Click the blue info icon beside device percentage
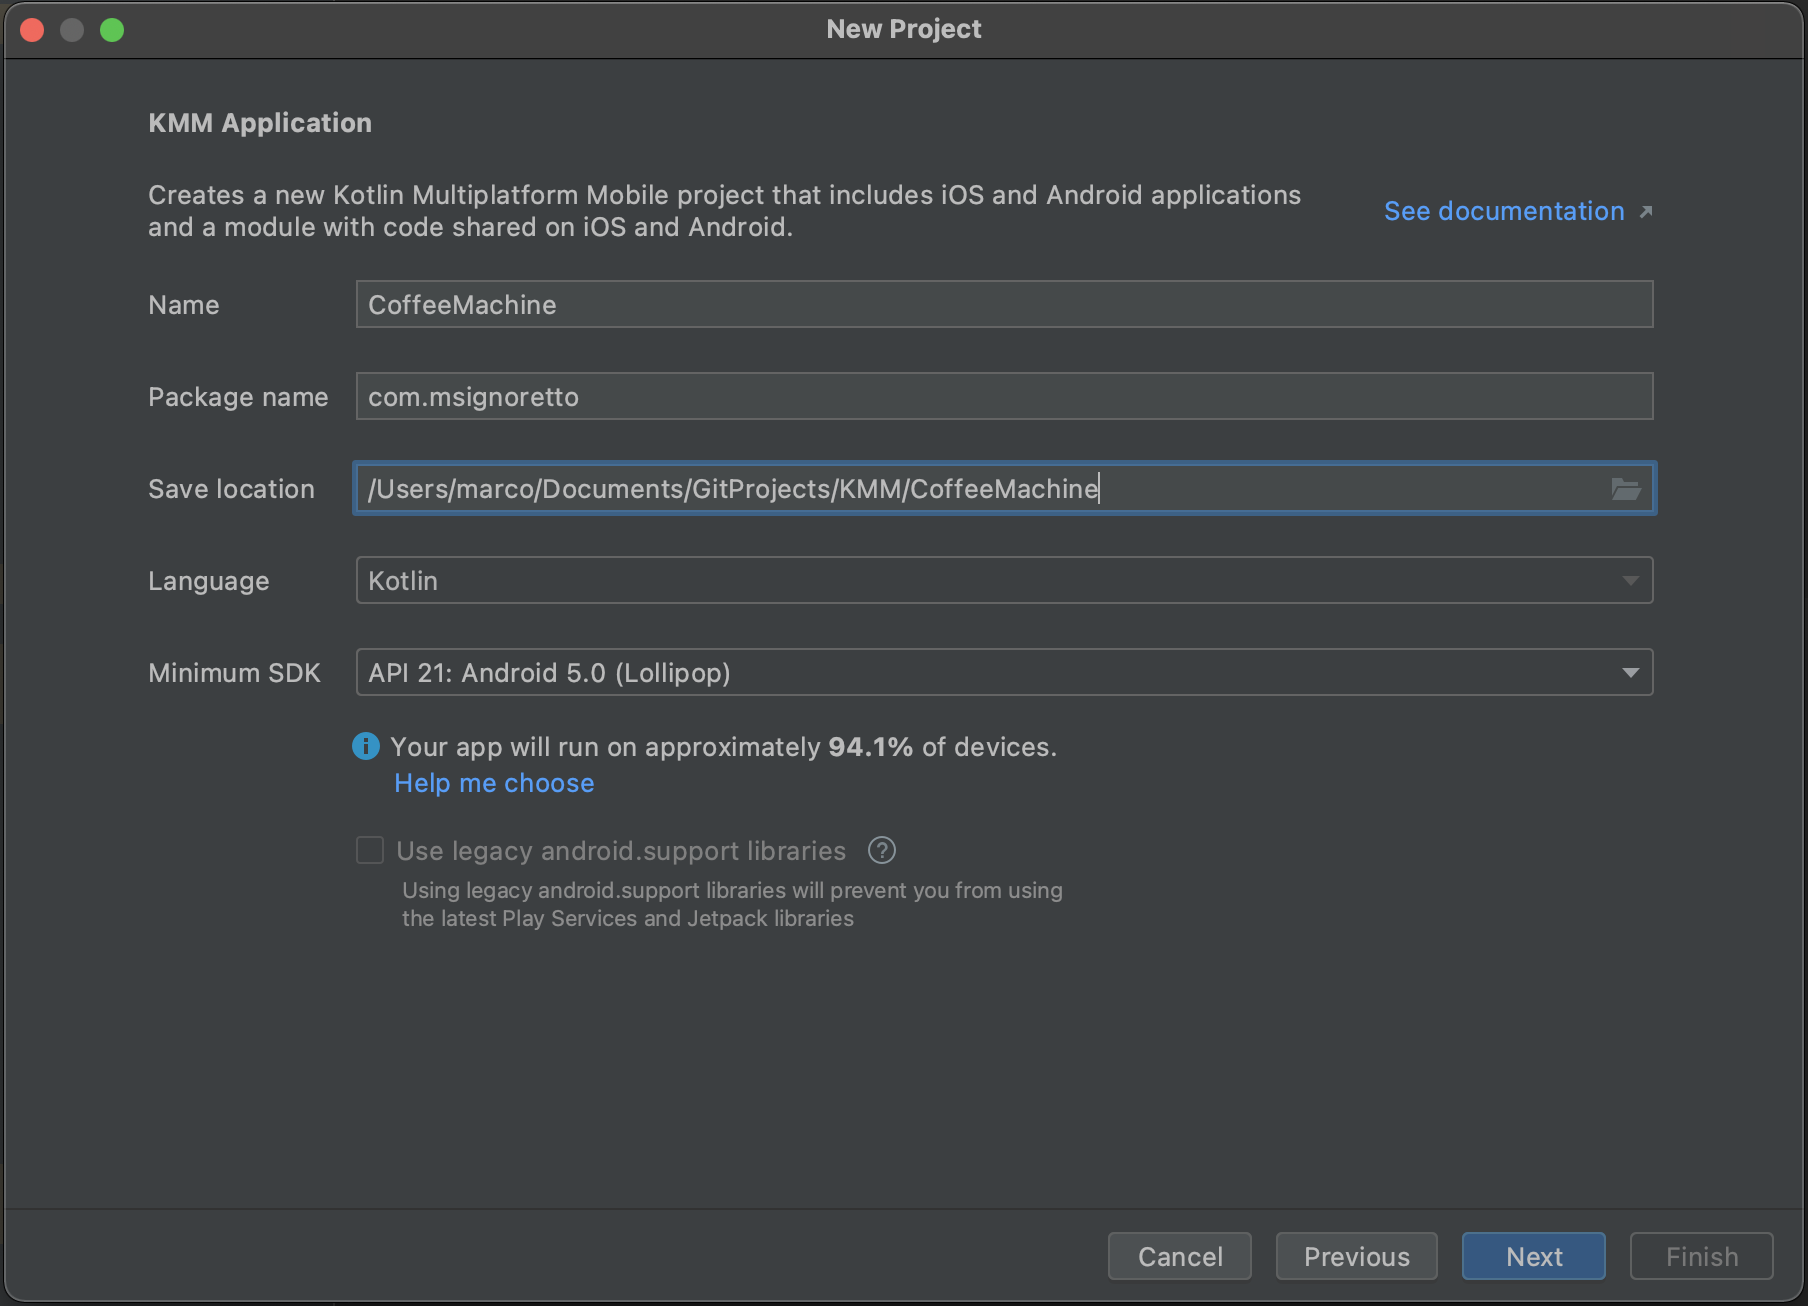This screenshot has height=1306, width=1808. [x=366, y=747]
